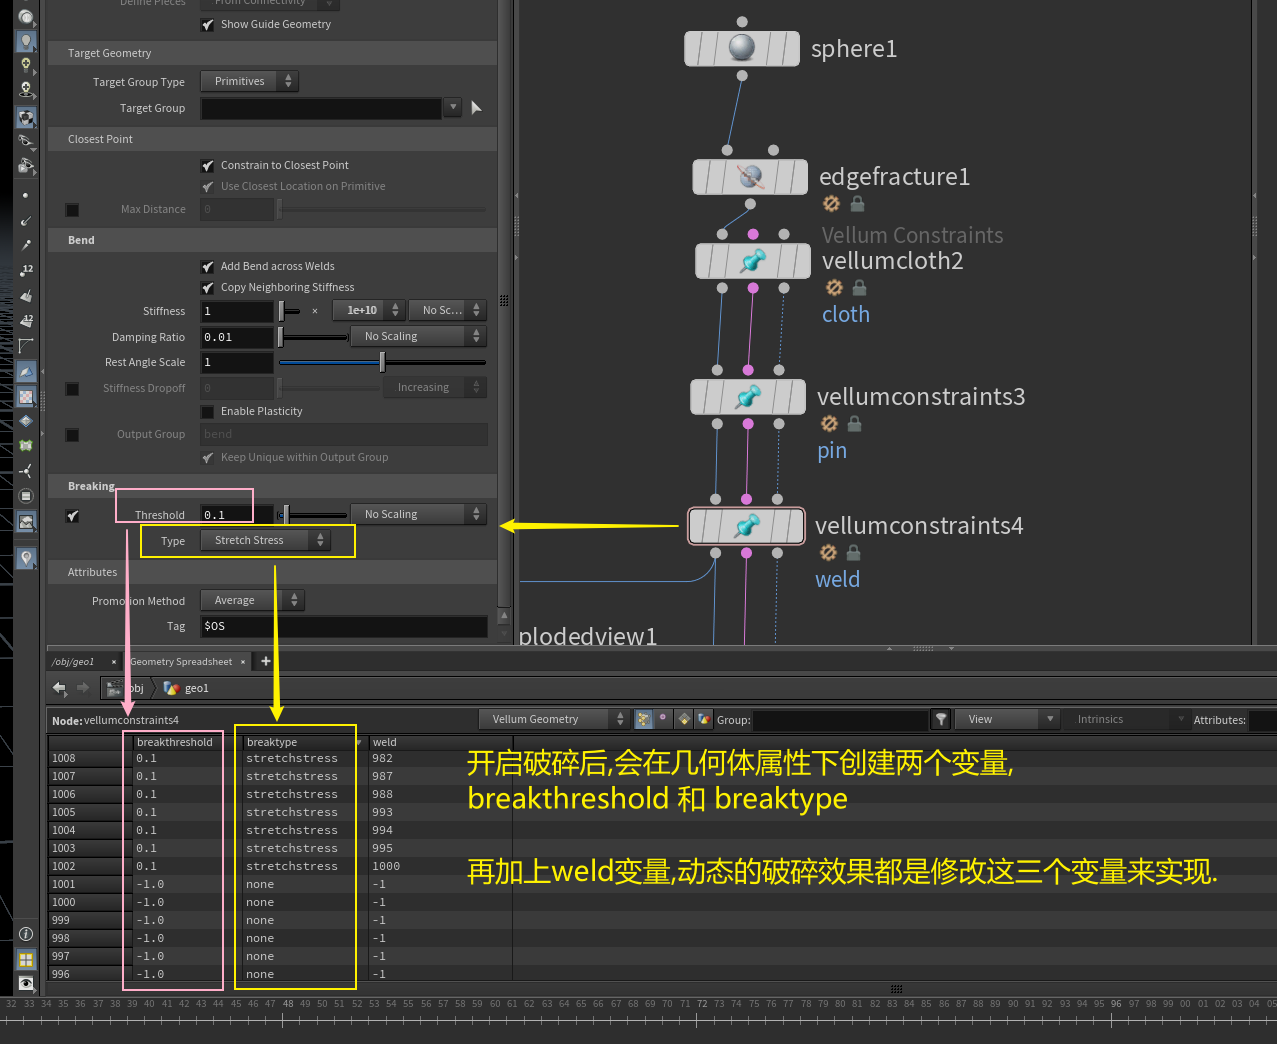Image resolution: width=1277 pixels, height=1044 pixels.
Task: Add a new pane tab with plus icon
Action: tap(266, 661)
